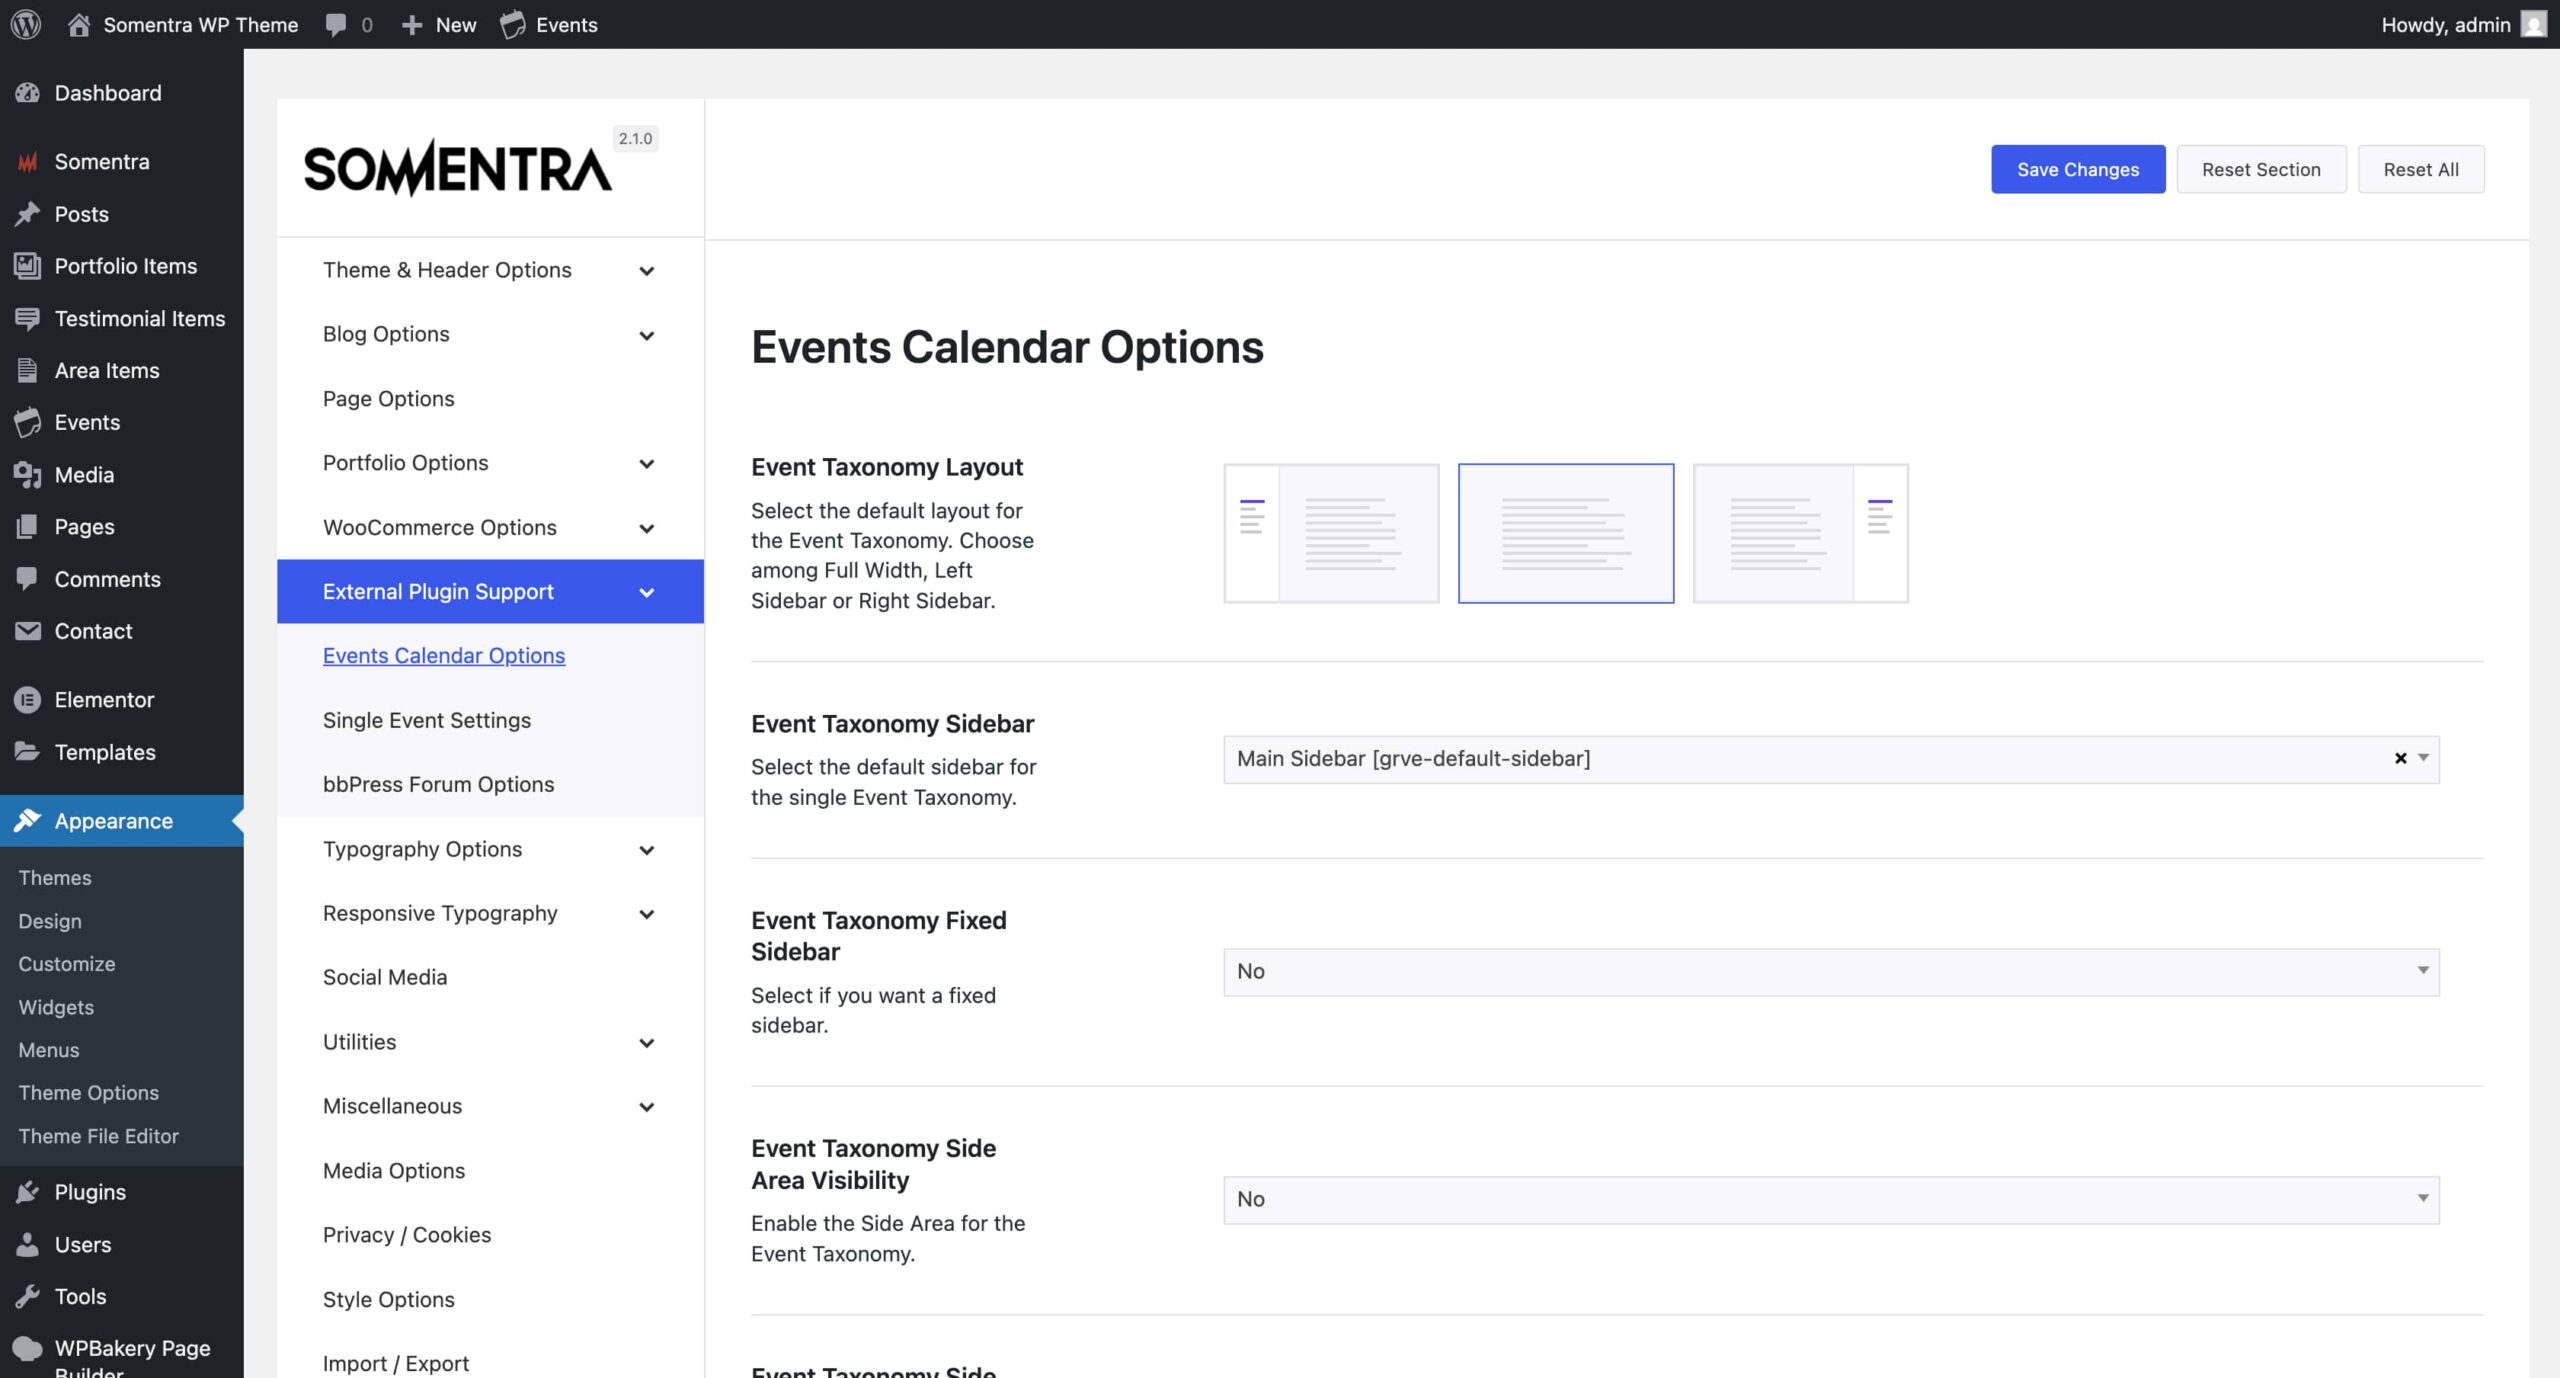Click the Events ticket icon in admin bar
This screenshot has width=2560, height=1378.
point(512,24)
